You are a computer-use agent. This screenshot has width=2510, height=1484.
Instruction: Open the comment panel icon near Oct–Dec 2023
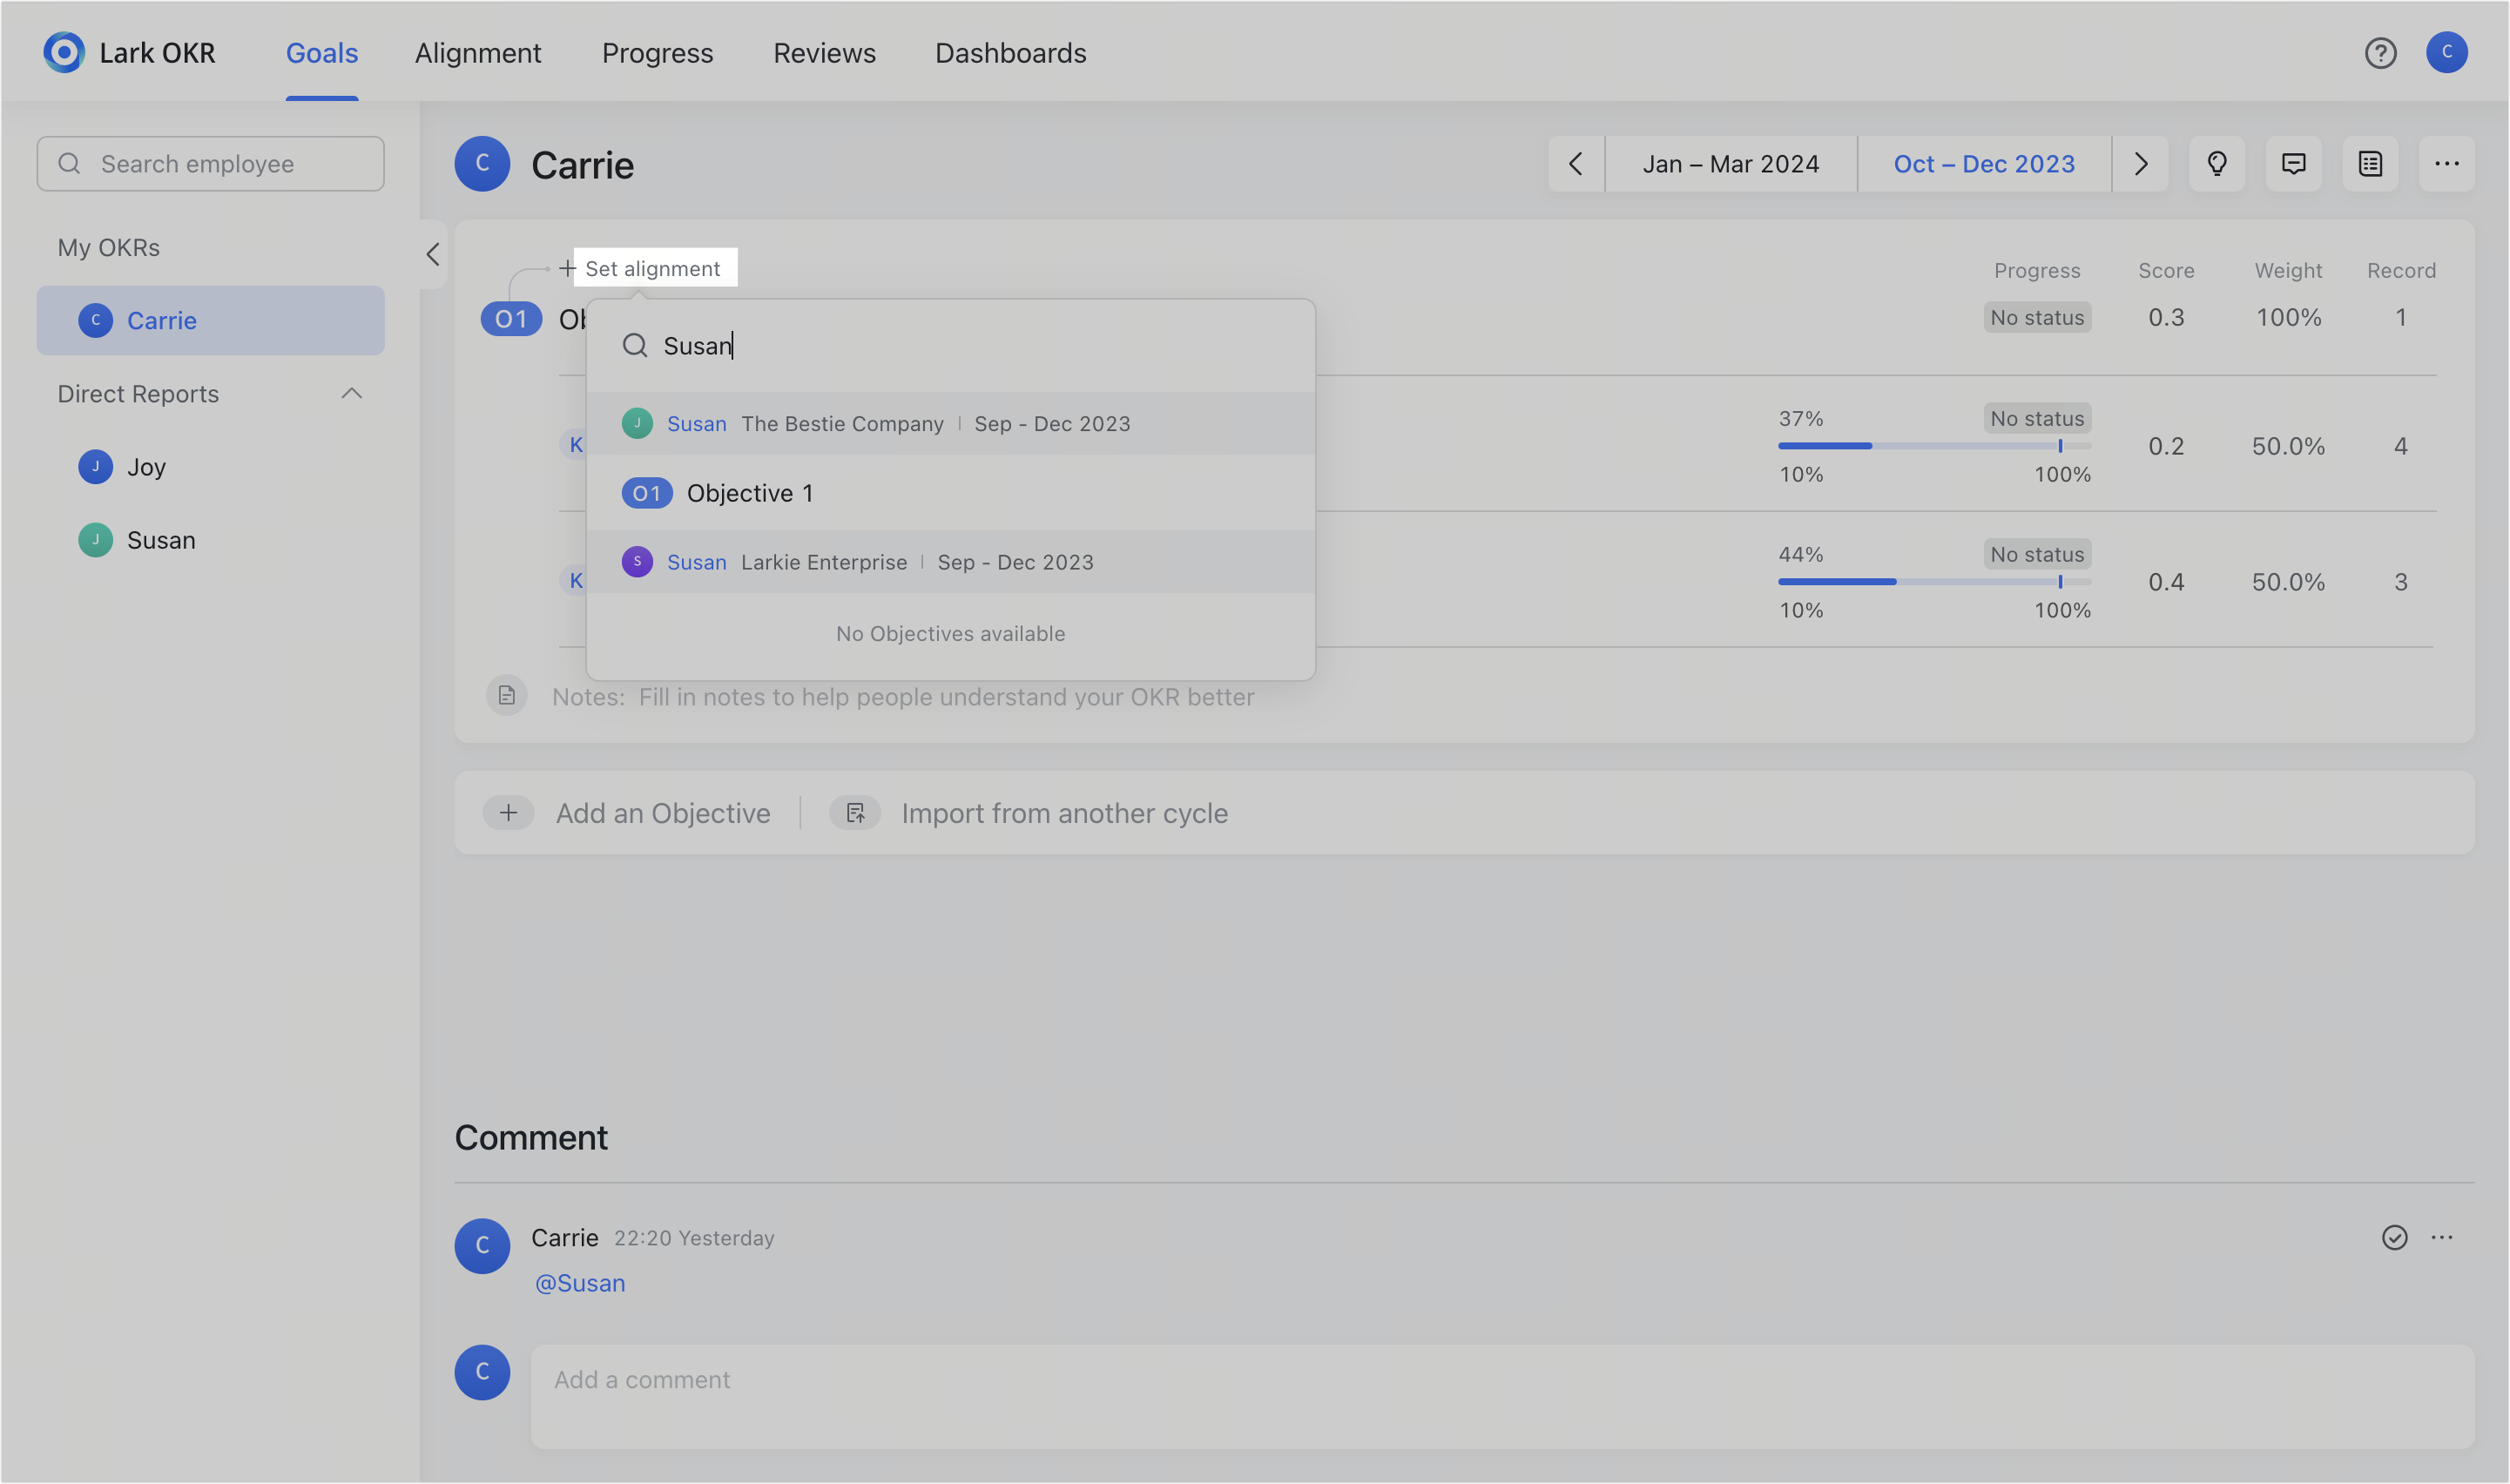tap(2294, 163)
